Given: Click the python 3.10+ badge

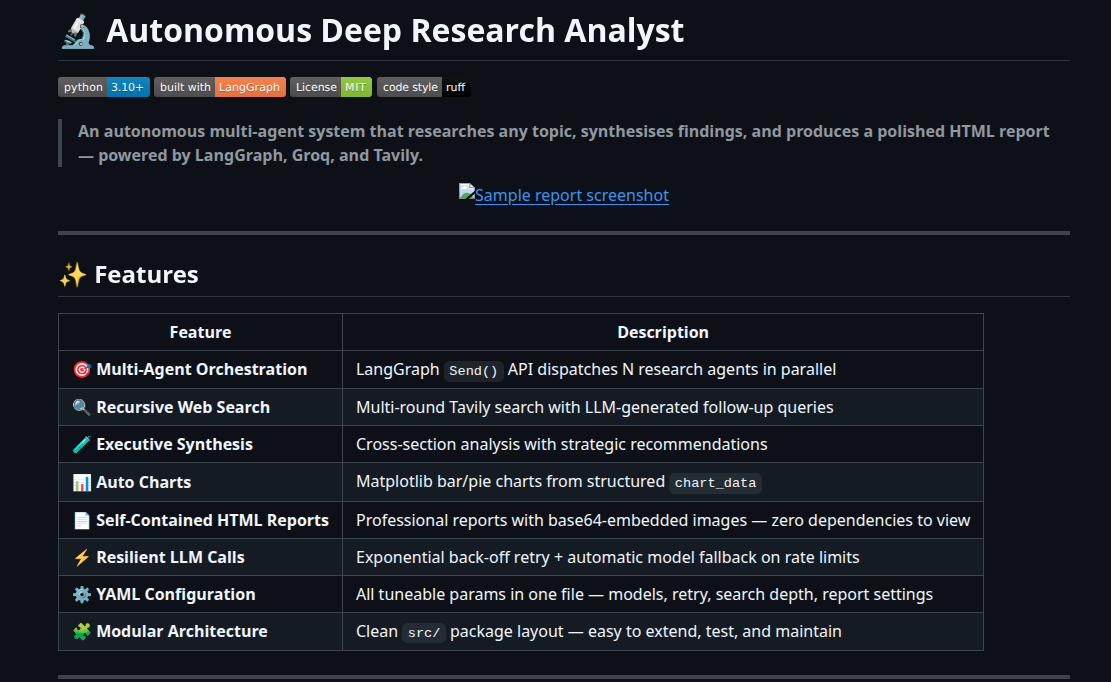Looking at the screenshot, I should (104, 87).
